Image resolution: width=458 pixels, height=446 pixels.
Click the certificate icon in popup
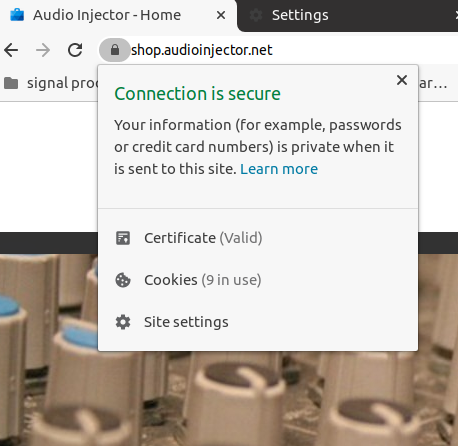click(x=123, y=238)
